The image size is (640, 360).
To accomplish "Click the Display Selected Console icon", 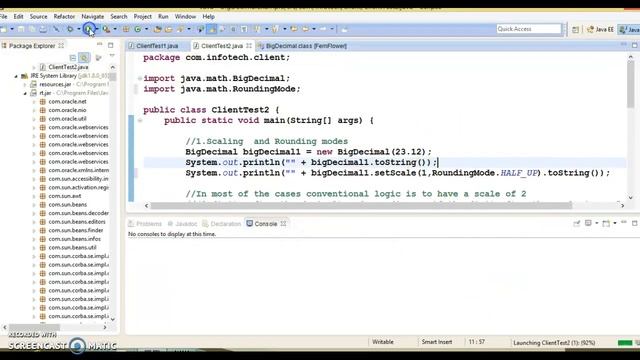I will [x=588, y=223].
